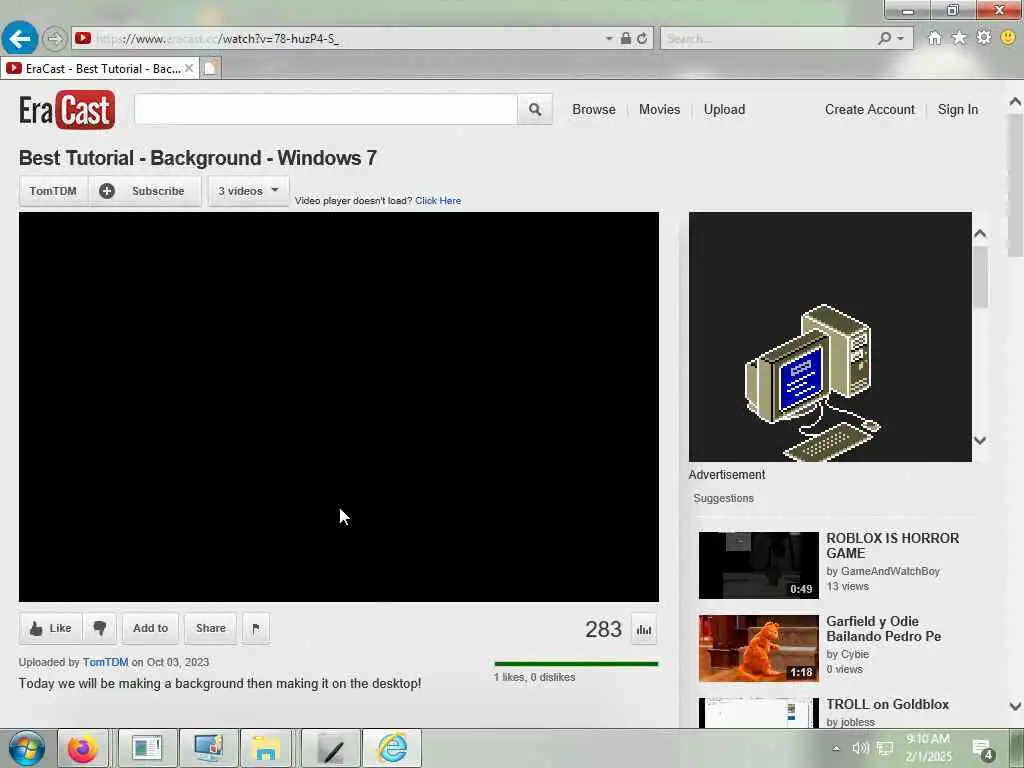The height and width of the screenshot is (768, 1024).
Task: Open the browser Home icon
Action: click(935, 38)
